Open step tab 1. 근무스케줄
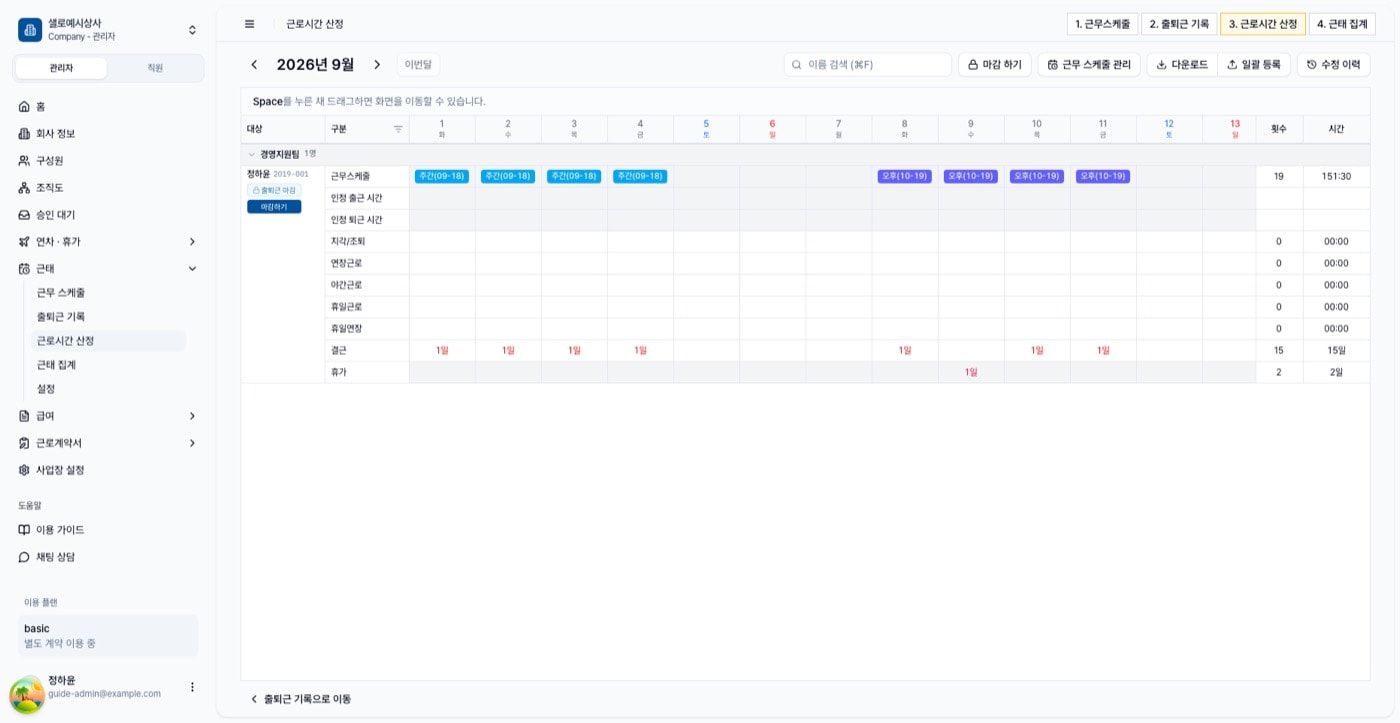The height and width of the screenshot is (723, 1400). (x=1103, y=24)
